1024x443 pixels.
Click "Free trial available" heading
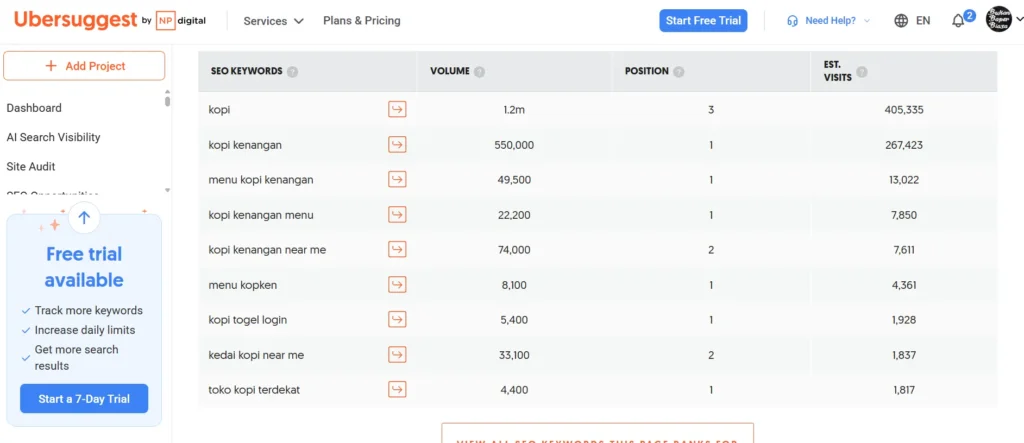[84, 267]
